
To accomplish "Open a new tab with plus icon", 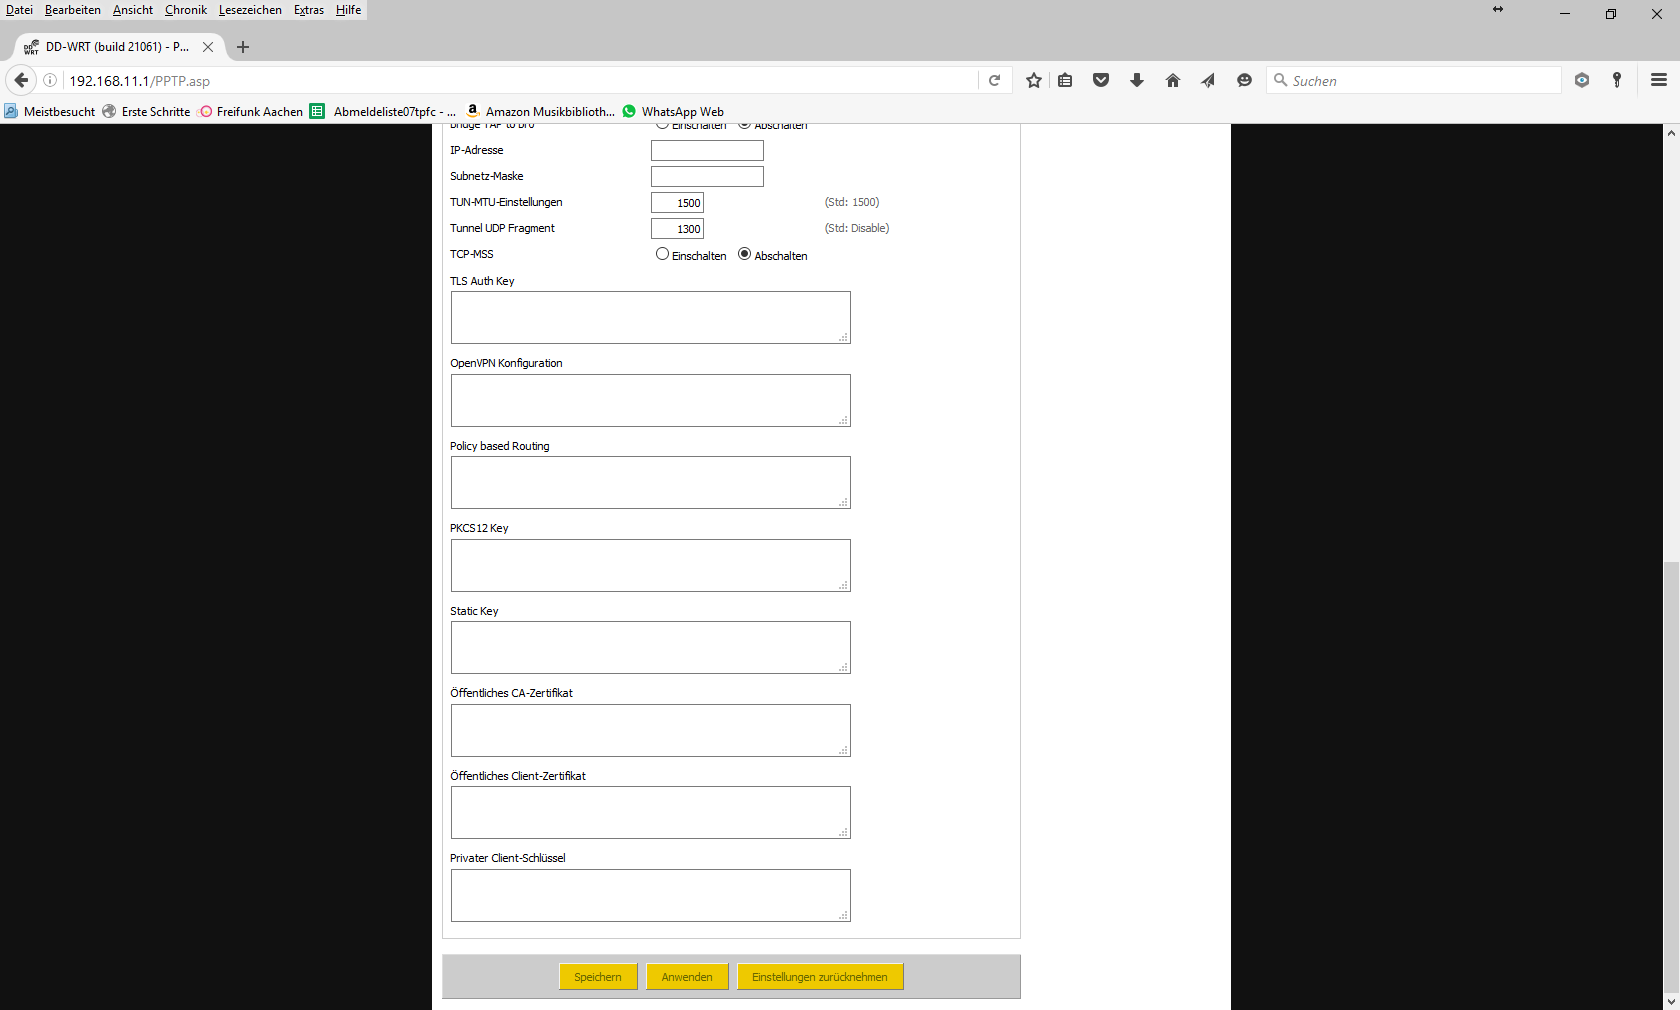I will pos(243,47).
